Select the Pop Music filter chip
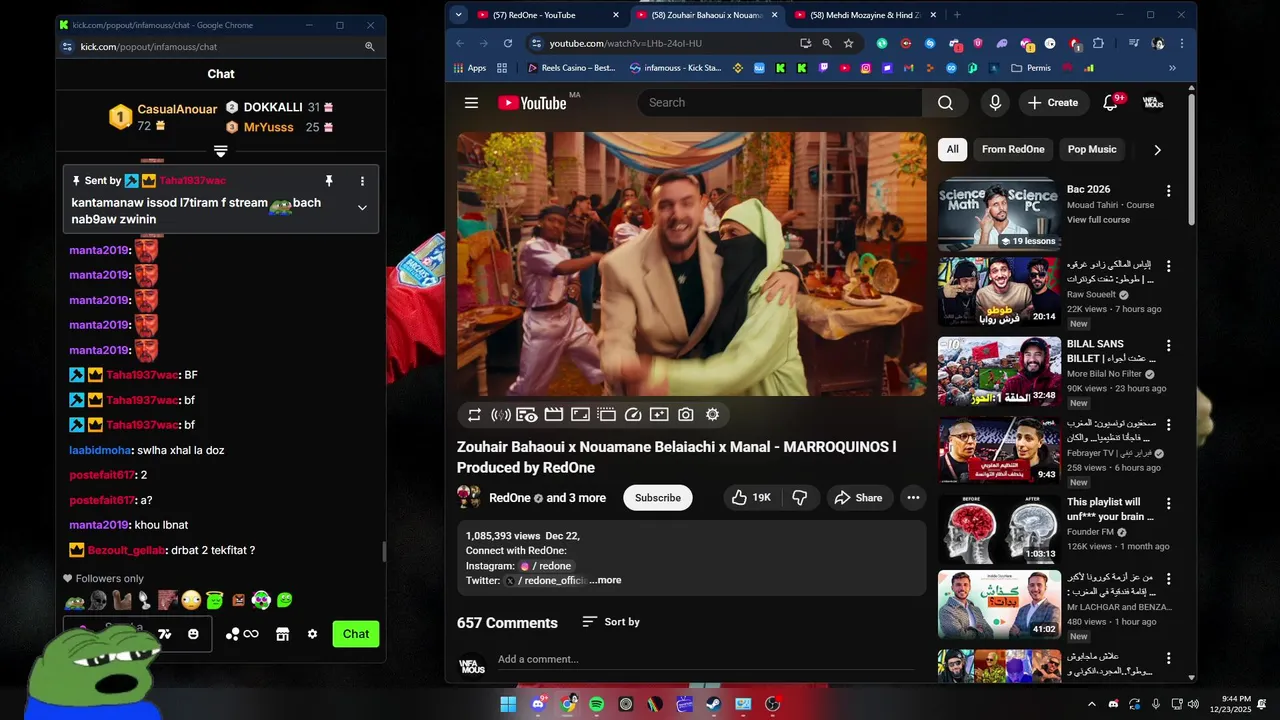The width and height of the screenshot is (1280, 720). (x=1091, y=149)
